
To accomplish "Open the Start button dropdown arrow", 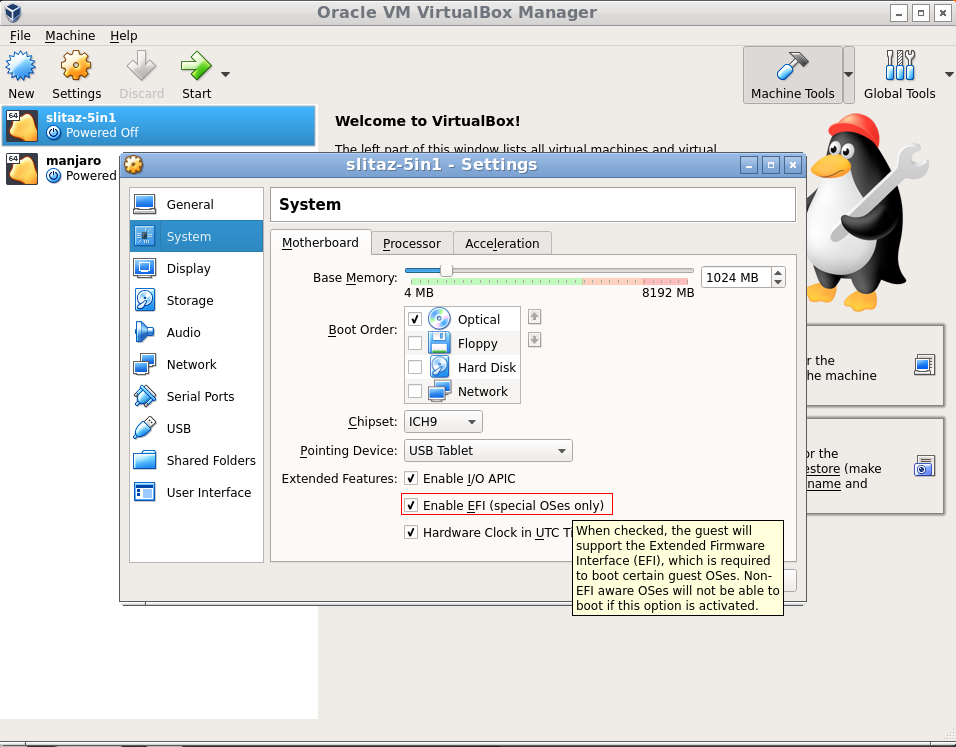I will [x=225, y=73].
